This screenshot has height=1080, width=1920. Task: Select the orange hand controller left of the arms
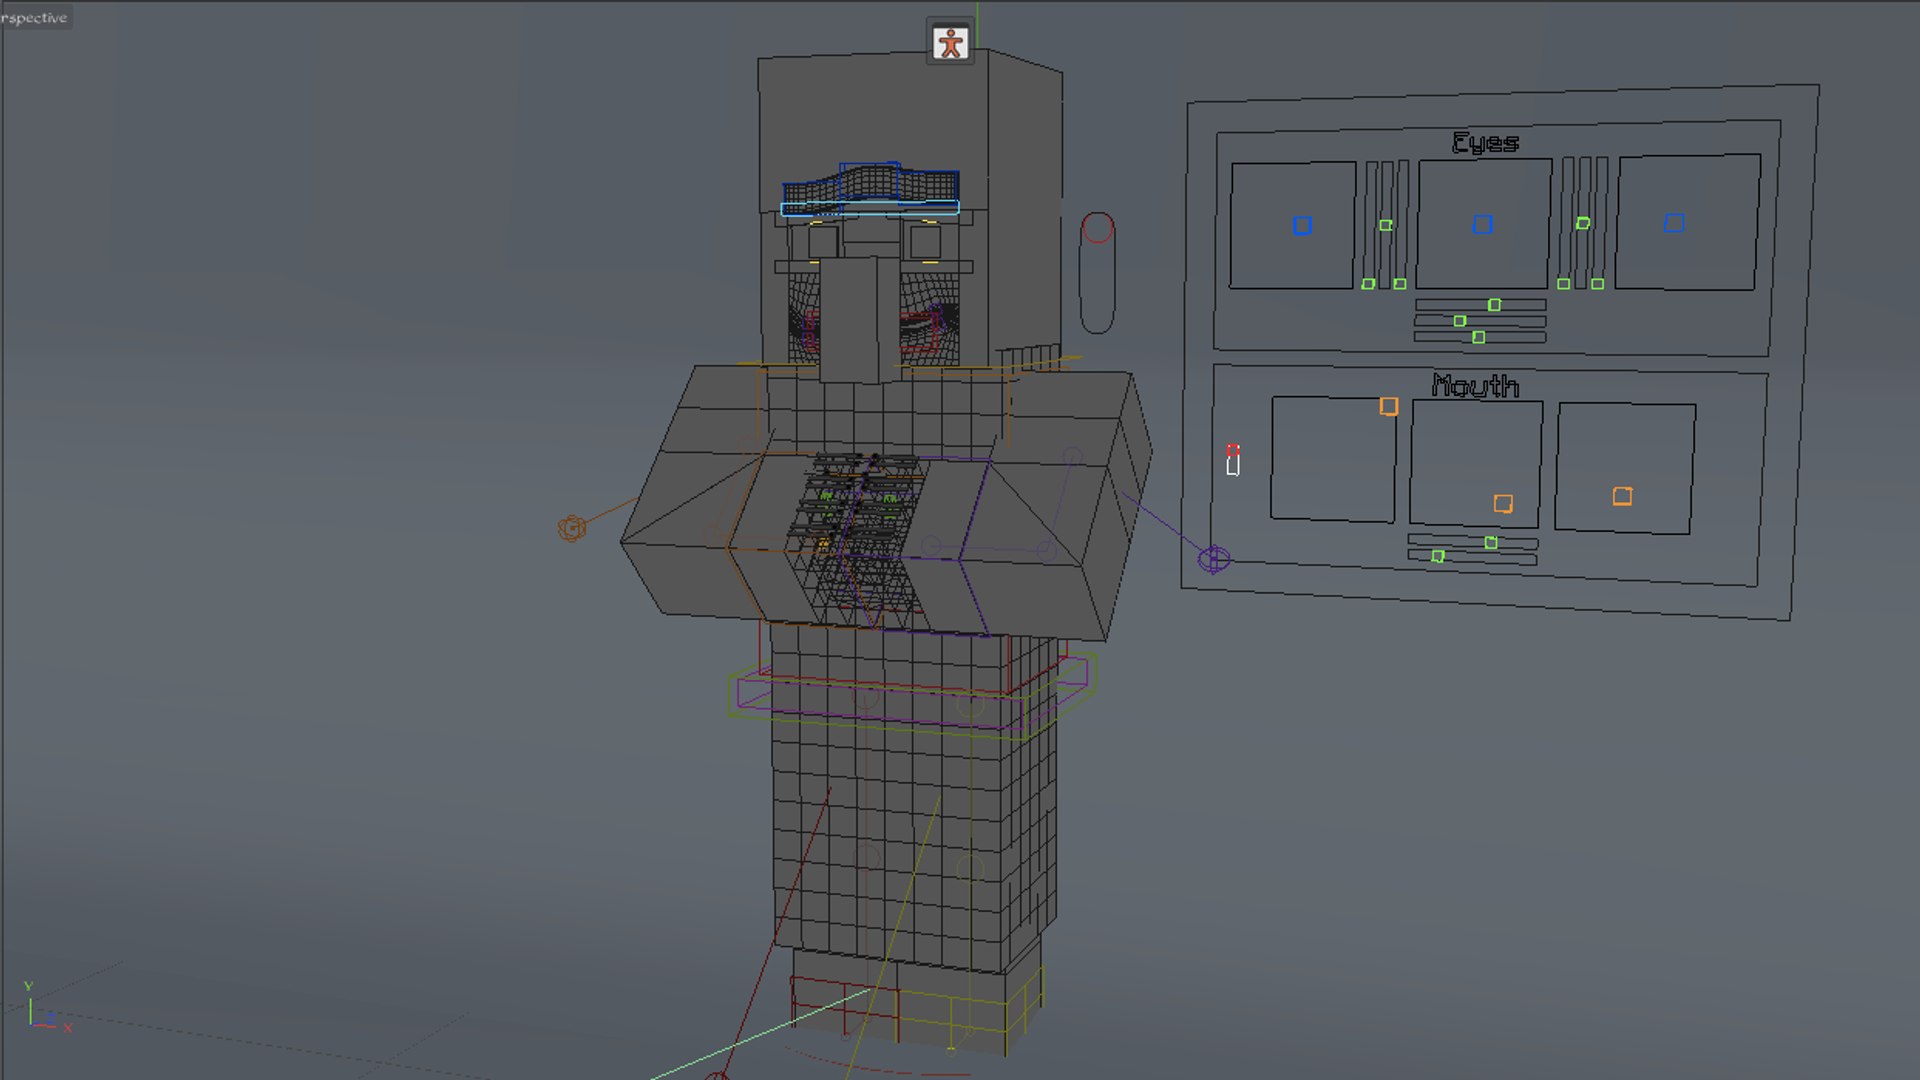pyautogui.click(x=572, y=528)
